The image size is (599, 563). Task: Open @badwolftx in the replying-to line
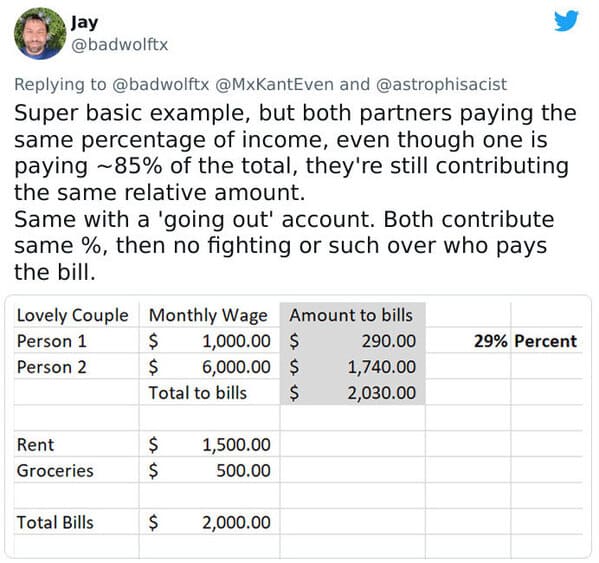pos(160,84)
